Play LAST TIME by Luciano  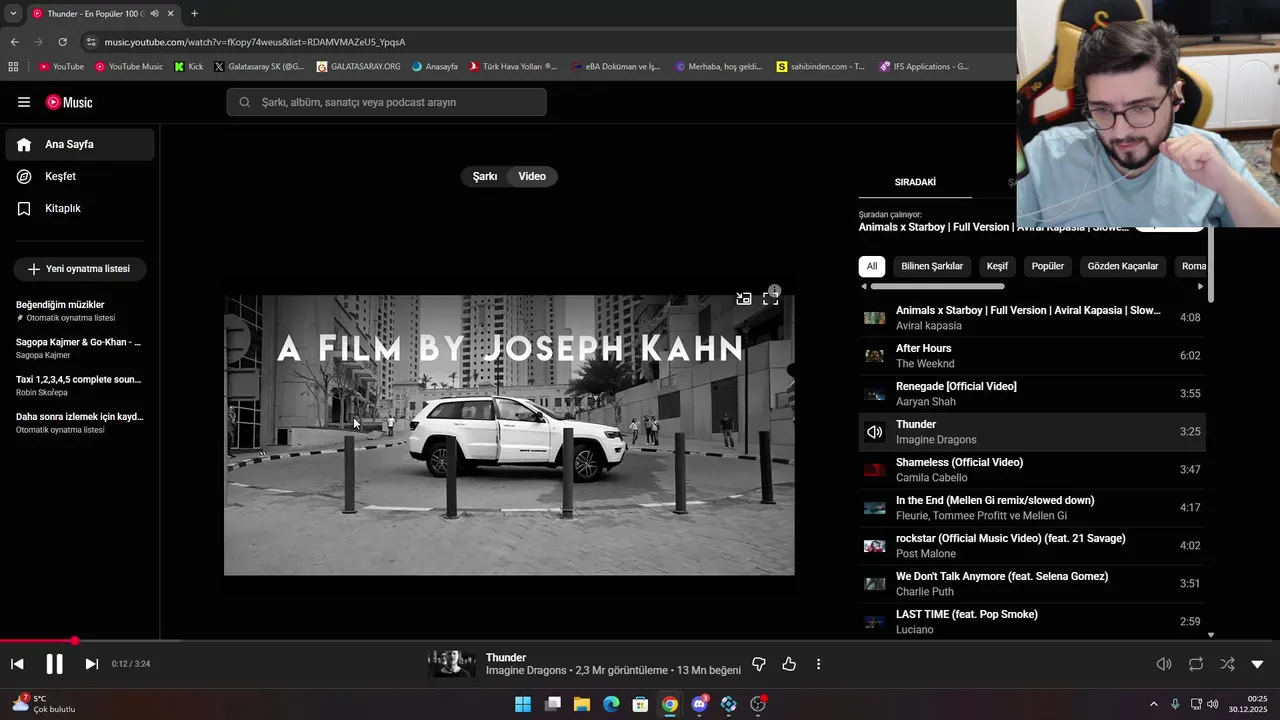(1032, 622)
